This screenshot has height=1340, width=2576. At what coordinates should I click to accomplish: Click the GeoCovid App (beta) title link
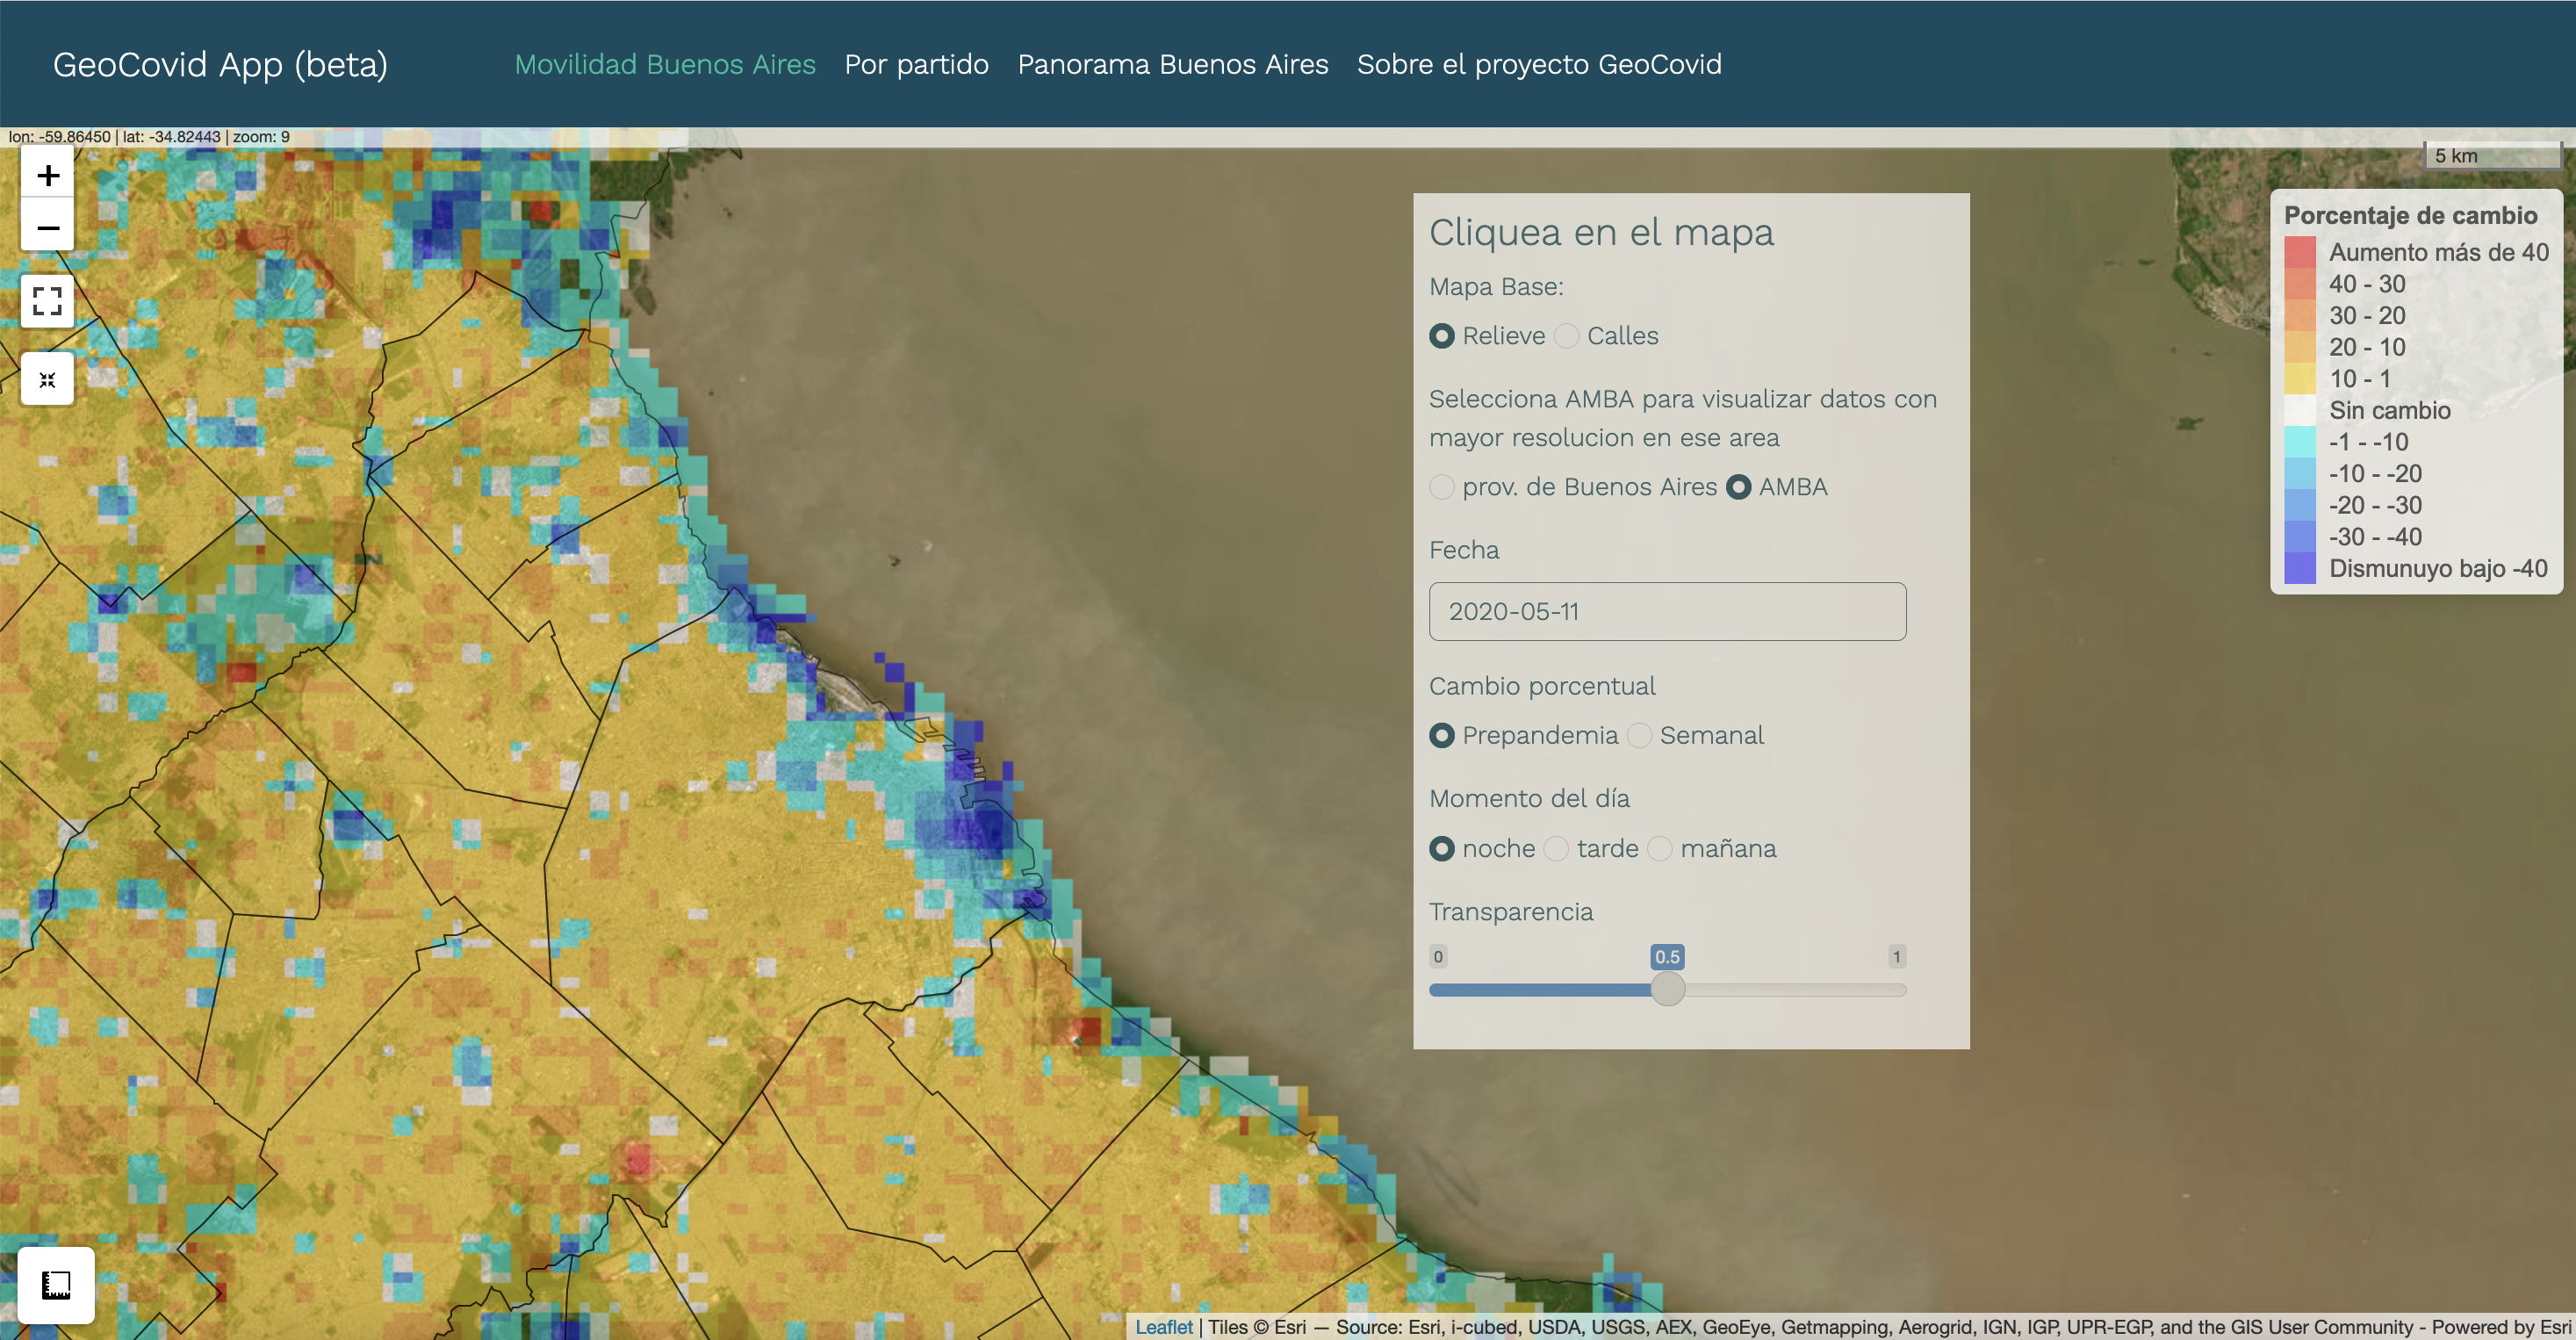point(220,64)
